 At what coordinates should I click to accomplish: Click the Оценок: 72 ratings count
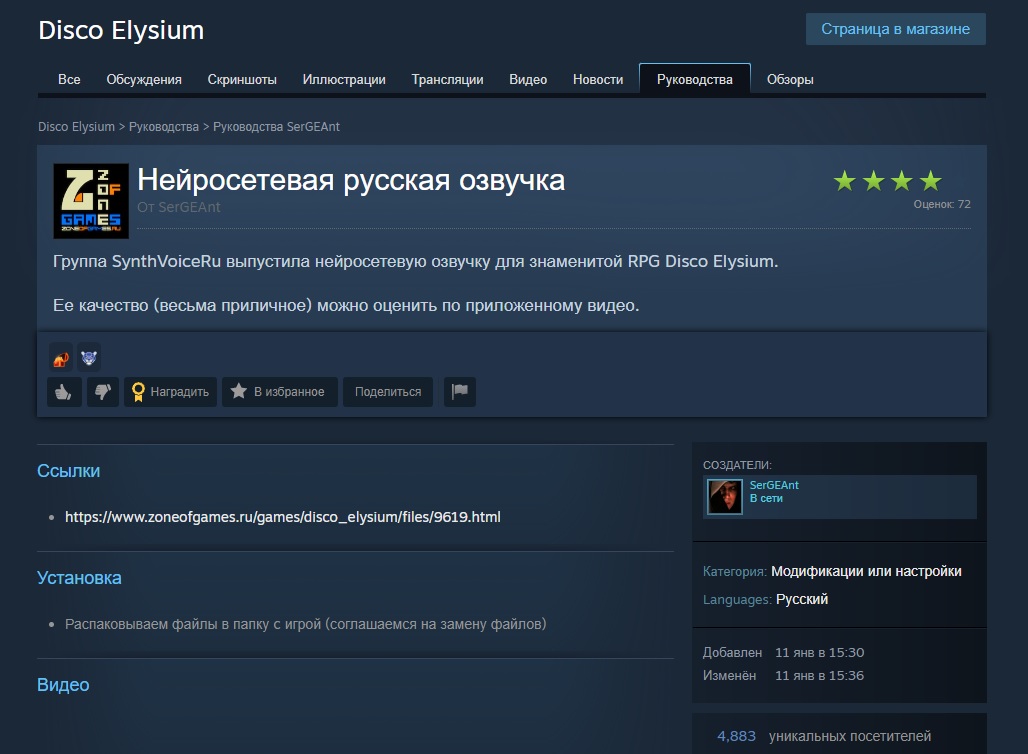point(941,204)
